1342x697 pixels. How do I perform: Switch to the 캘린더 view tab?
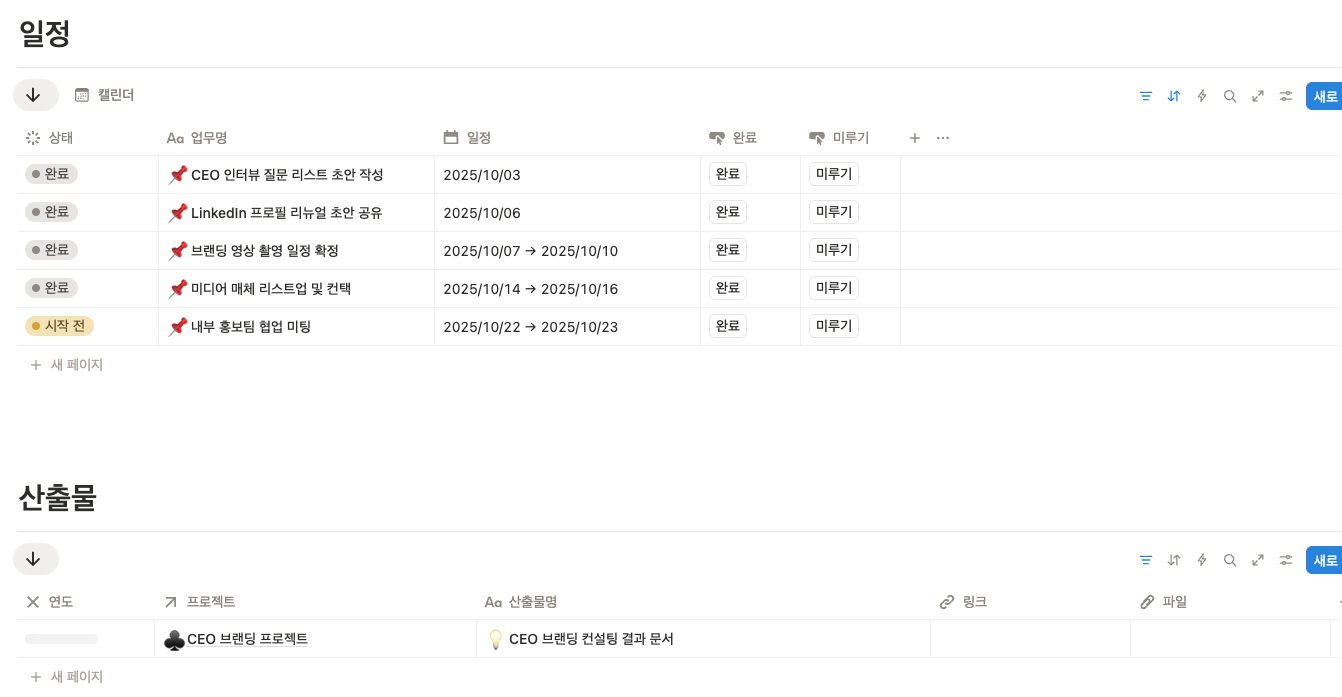coord(105,95)
